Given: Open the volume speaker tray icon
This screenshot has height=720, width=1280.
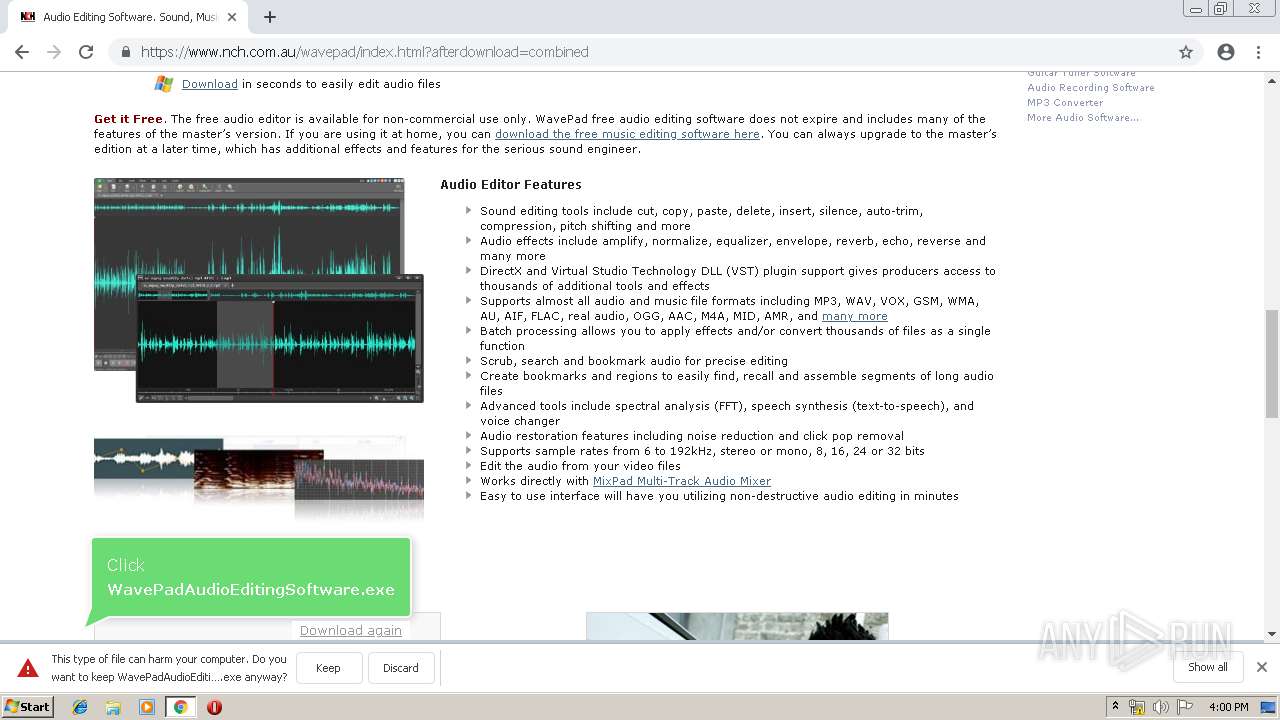Looking at the screenshot, I should pos(1160,707).
